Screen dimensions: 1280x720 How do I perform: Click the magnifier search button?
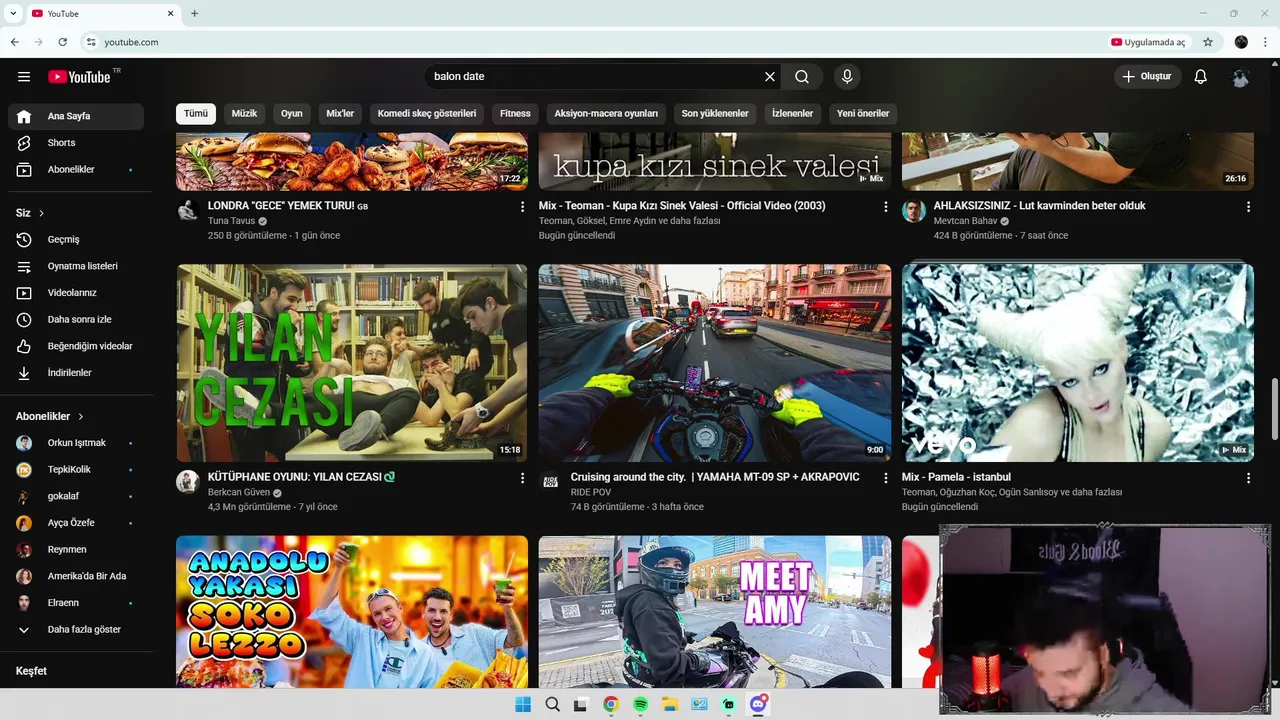click(802, 77)
